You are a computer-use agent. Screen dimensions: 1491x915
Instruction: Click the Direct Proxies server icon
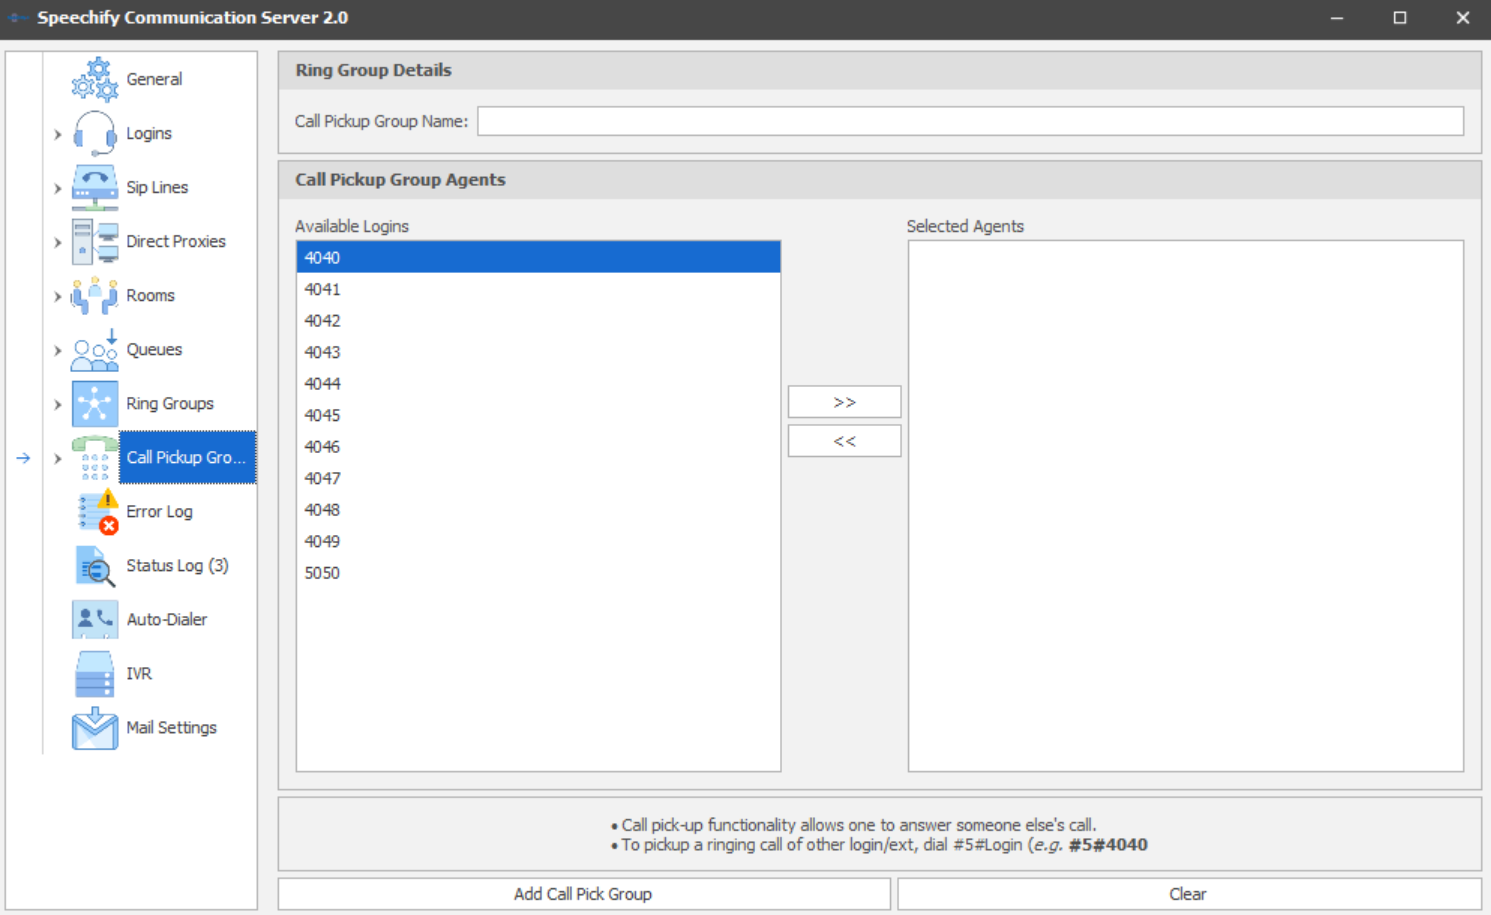[95, 241]
